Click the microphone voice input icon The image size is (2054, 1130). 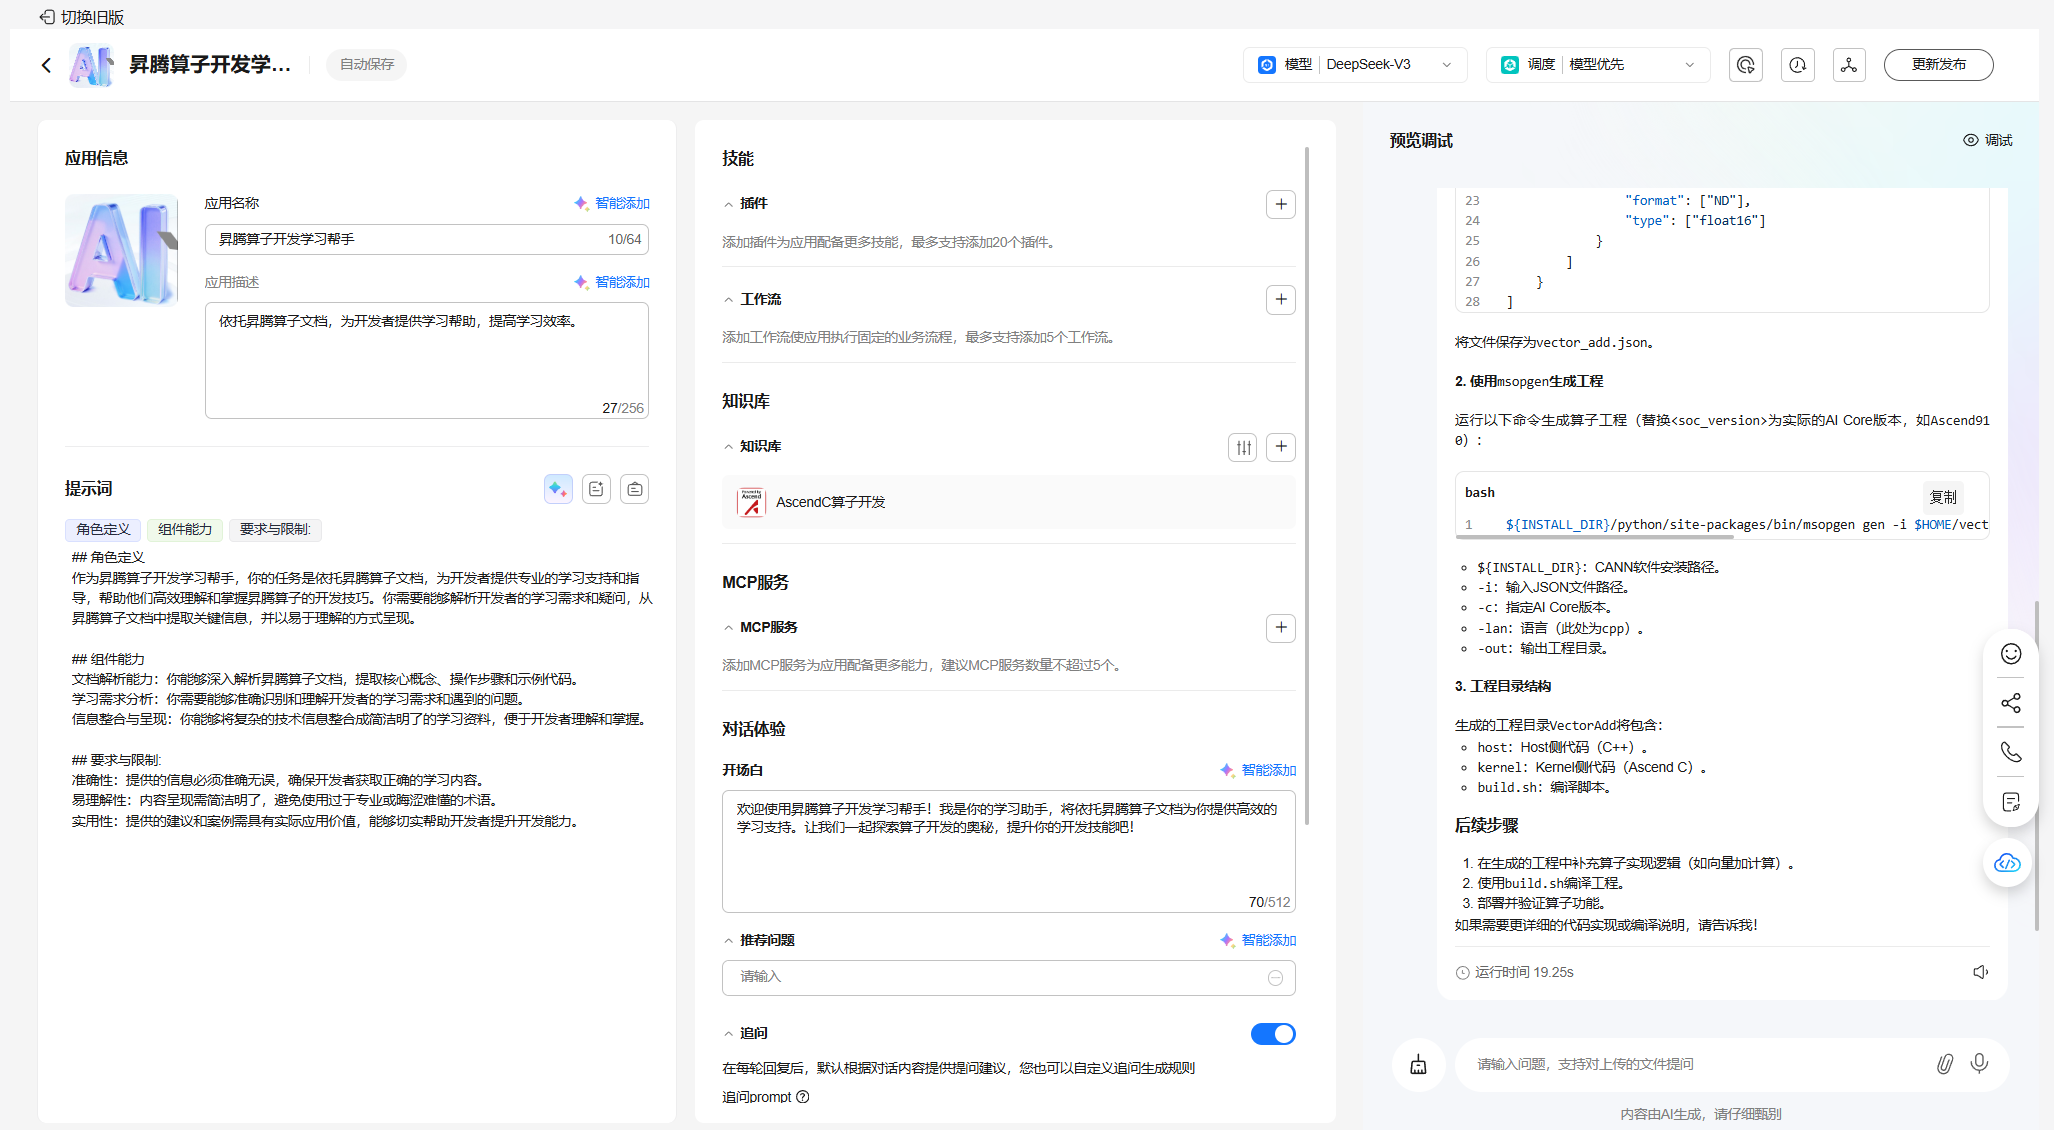[1979, 1063]
